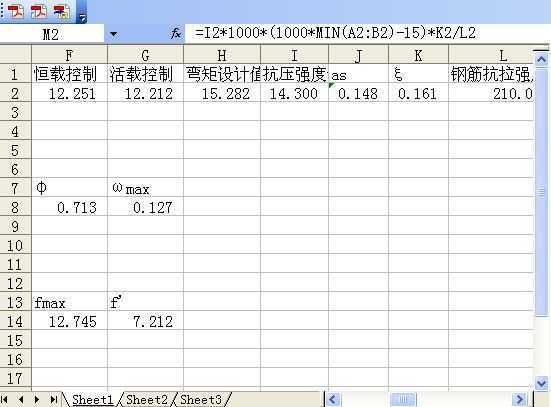Screen dimensions: 551x407
Task: Click previous sheet navigation arrow
Action: pos(21,400)
